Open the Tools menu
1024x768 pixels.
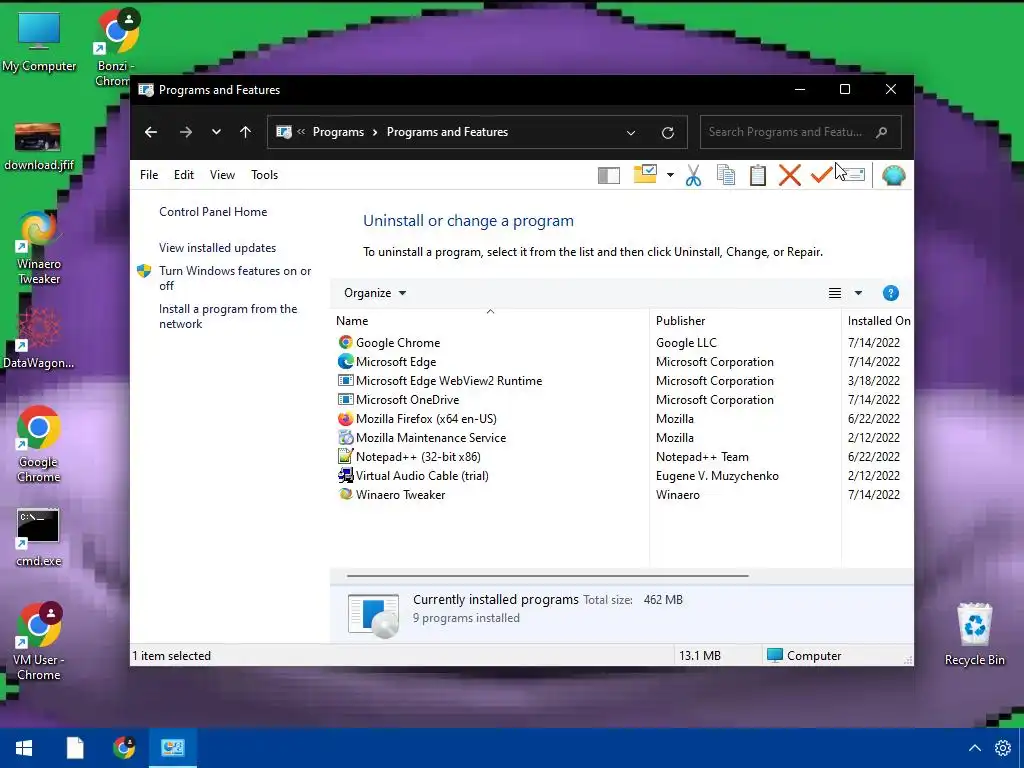click(264, 175)
